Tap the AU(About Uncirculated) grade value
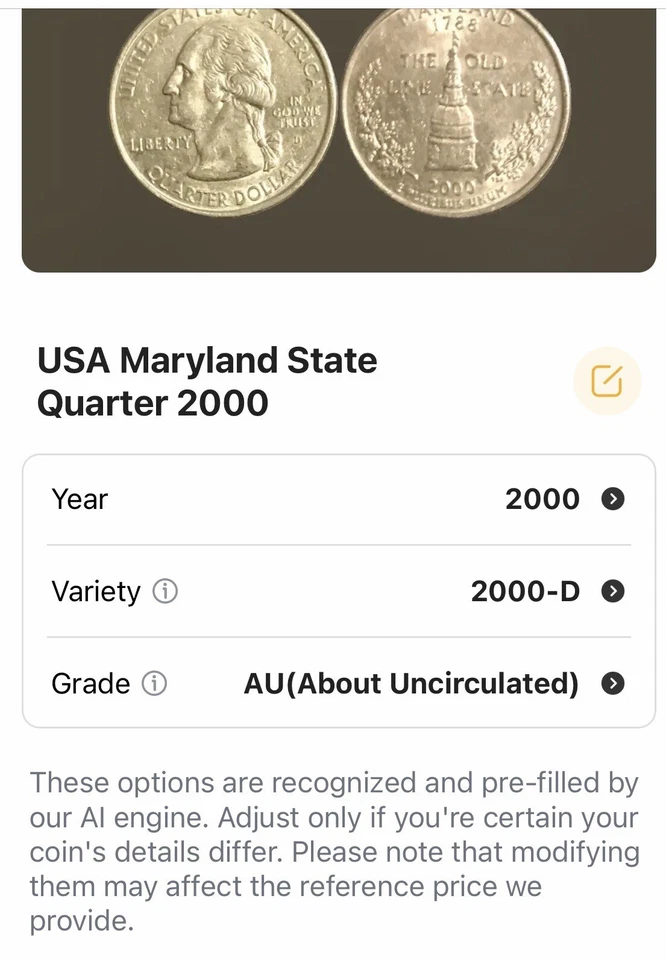Viewport: 666px width, 960px height. tap(412, 684)
